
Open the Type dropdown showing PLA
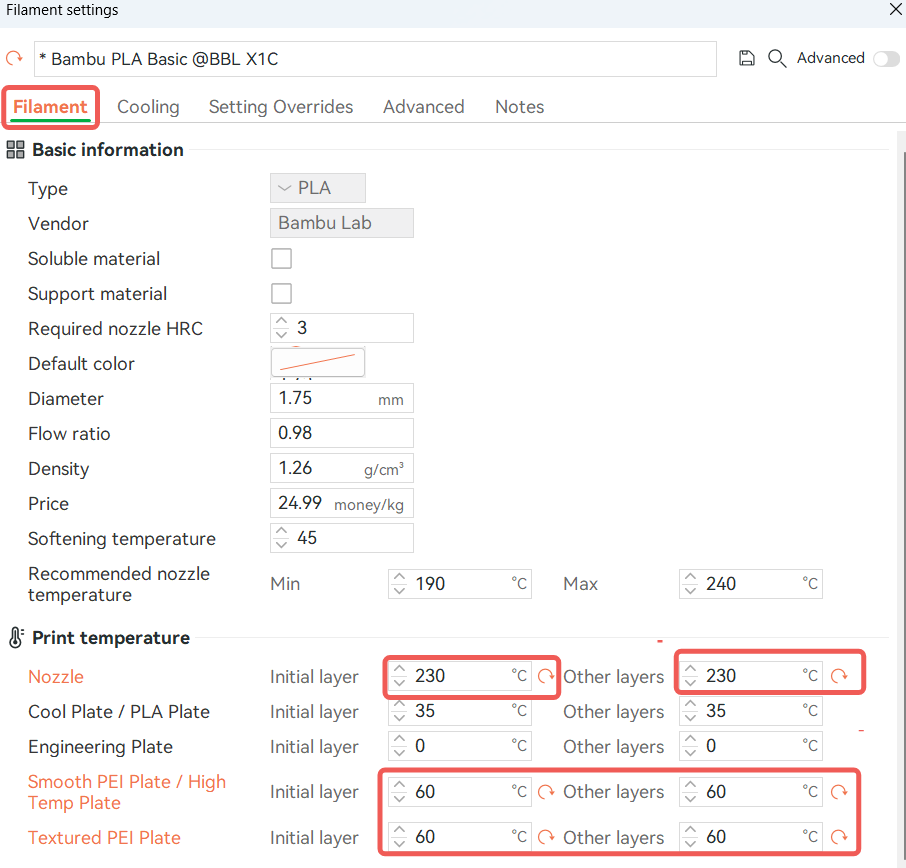318,188
